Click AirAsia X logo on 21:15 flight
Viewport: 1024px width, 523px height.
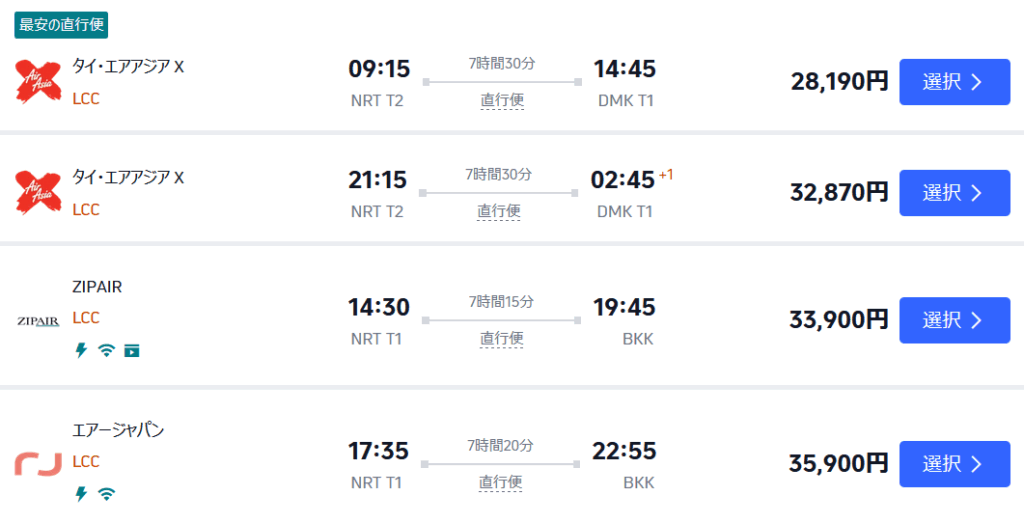coord(39,193)
